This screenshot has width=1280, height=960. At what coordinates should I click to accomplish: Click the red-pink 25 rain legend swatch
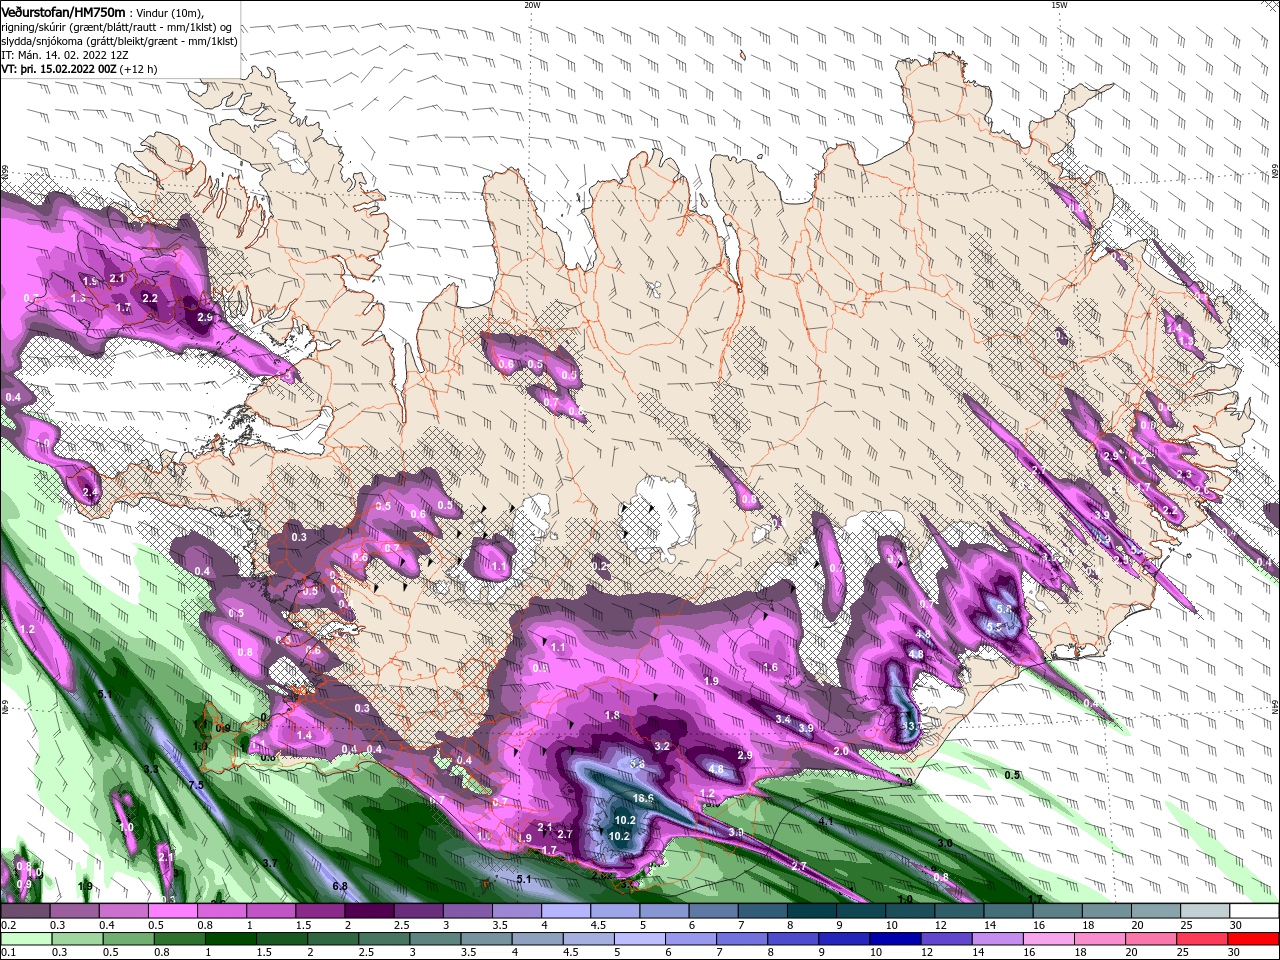(x=1204, y=939)
